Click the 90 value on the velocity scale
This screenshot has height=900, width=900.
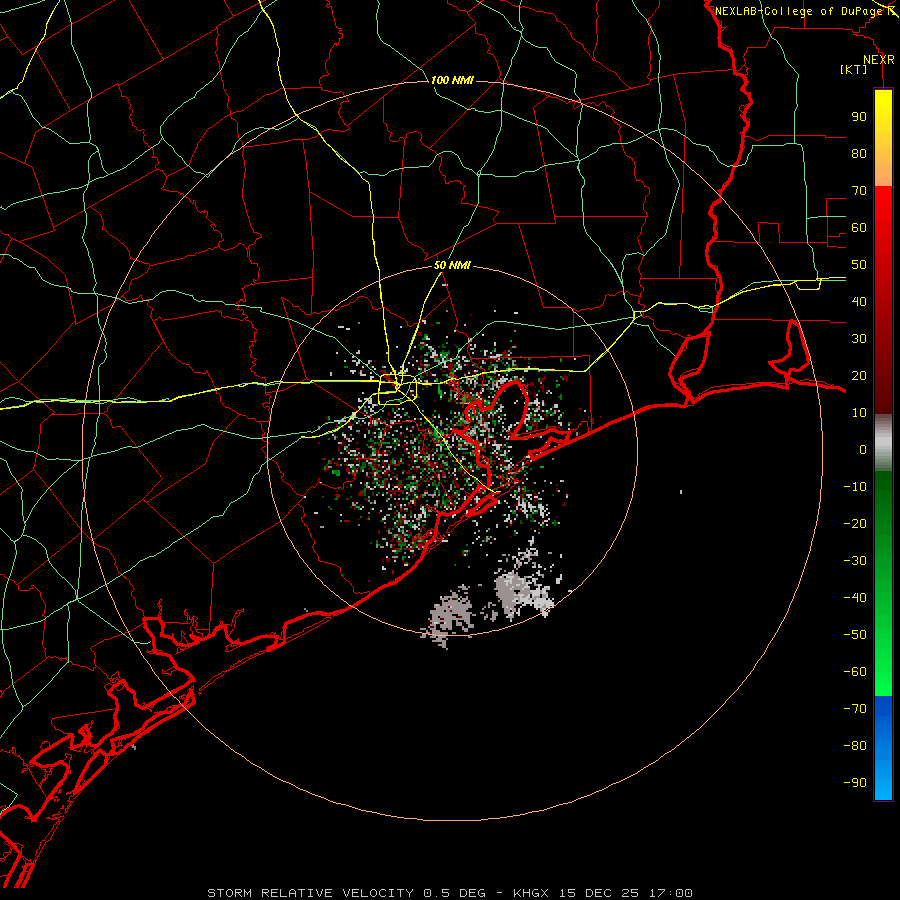(x=859, y=117)
